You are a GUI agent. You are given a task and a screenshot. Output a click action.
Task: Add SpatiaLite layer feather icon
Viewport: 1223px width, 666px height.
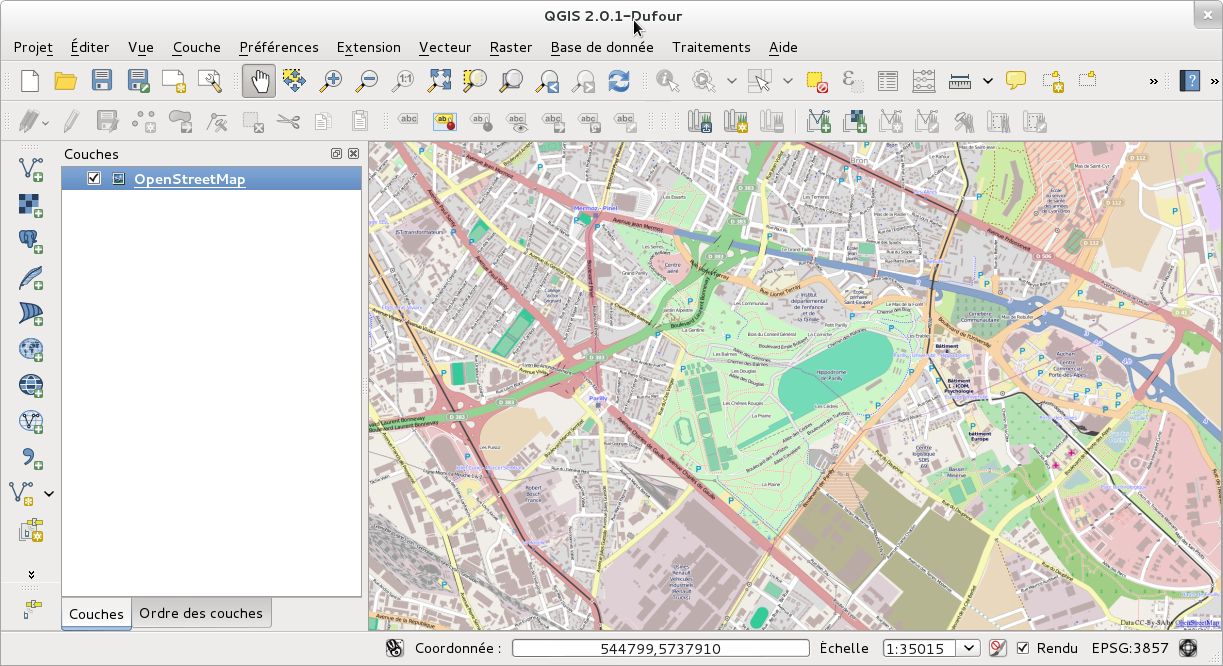[31, 276]
